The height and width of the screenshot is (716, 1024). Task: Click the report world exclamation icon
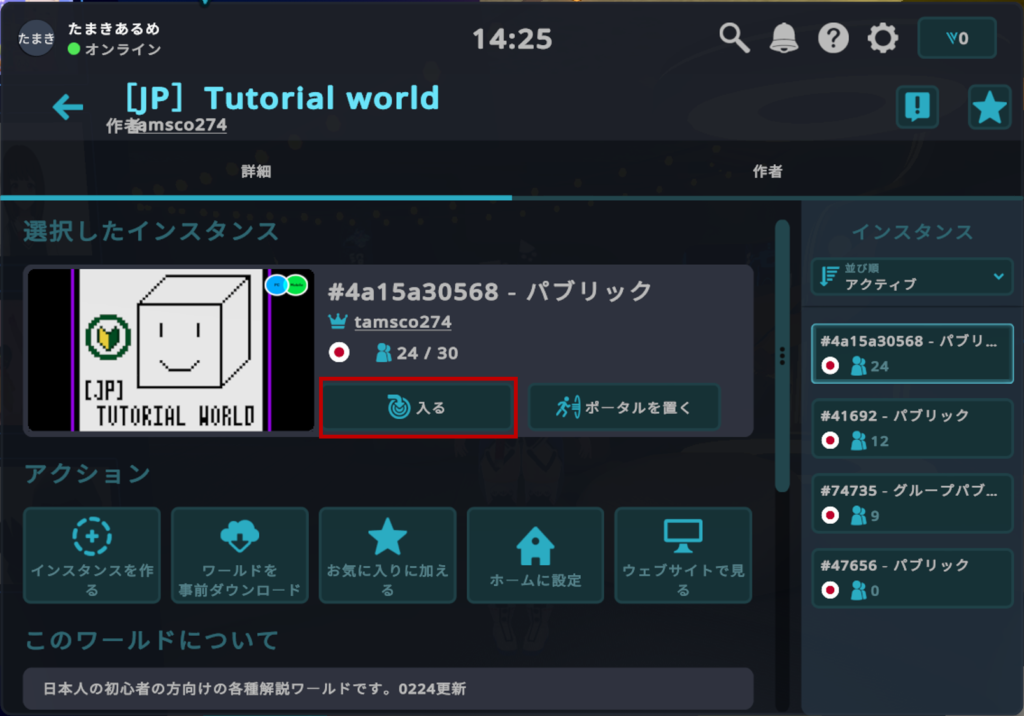pyautogui.click(x=916, y=106)
